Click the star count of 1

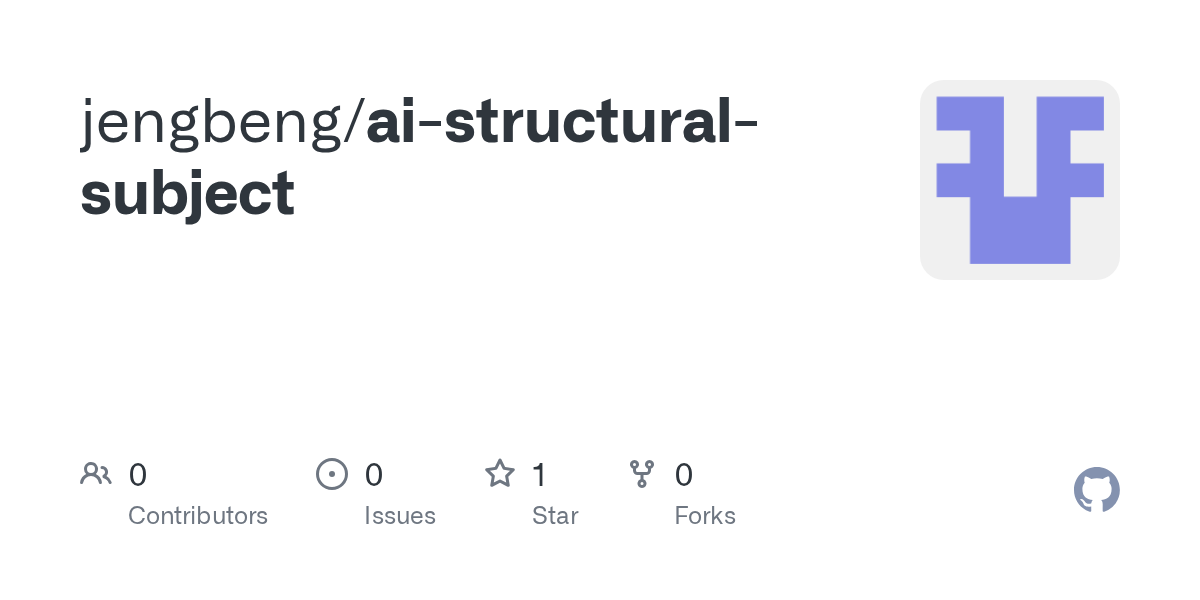[x=539, y=475]
